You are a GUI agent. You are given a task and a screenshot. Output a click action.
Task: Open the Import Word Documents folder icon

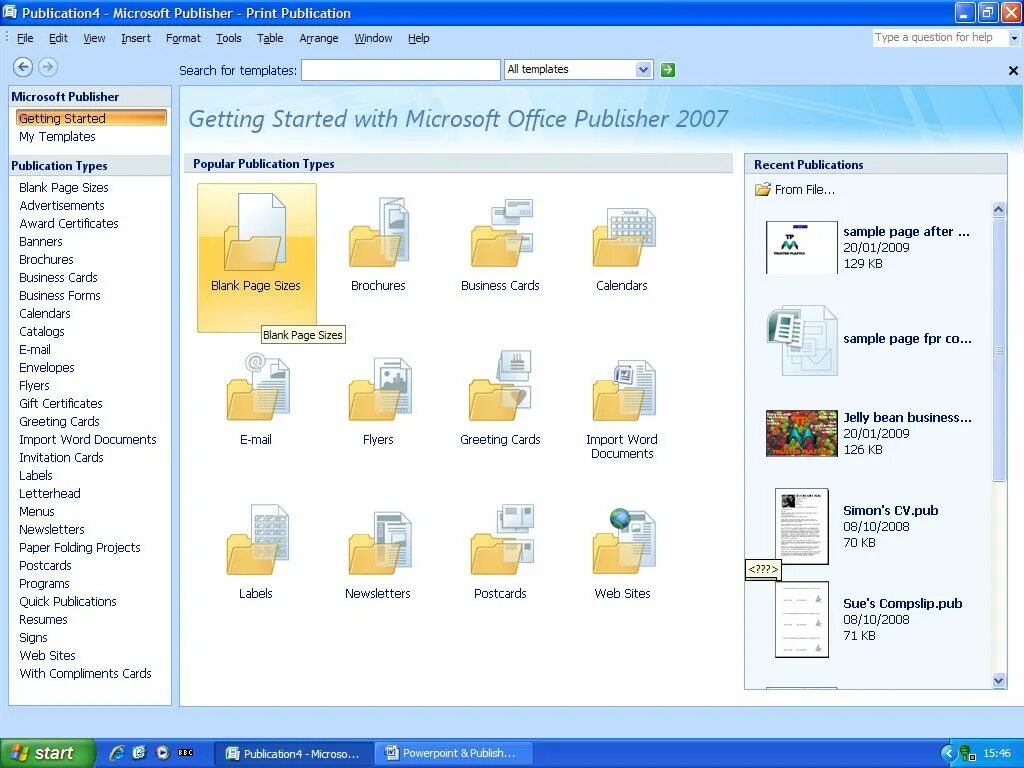pos(623,390)
